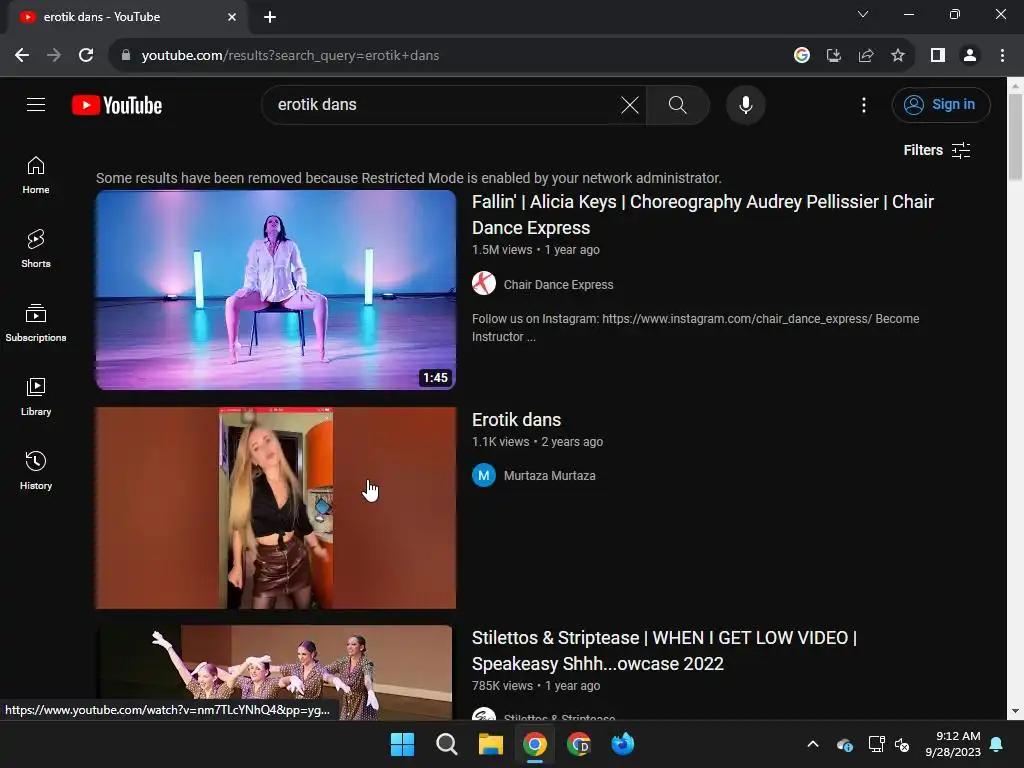Show hidden system tray icons

(813, 744)
